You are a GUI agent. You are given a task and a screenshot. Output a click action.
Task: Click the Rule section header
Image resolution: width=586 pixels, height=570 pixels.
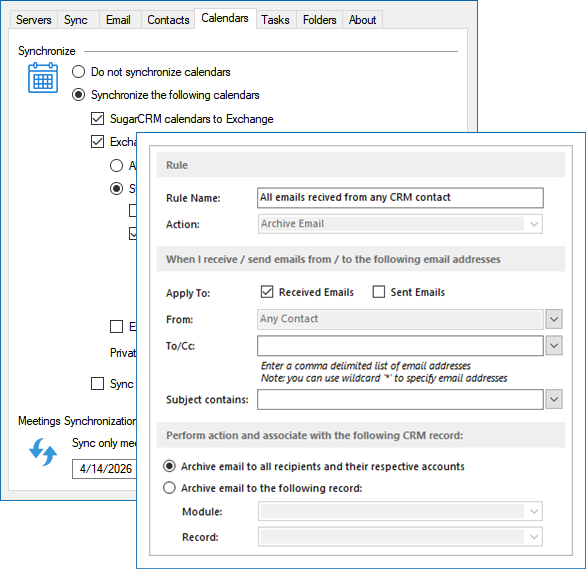tap(361, 165)
